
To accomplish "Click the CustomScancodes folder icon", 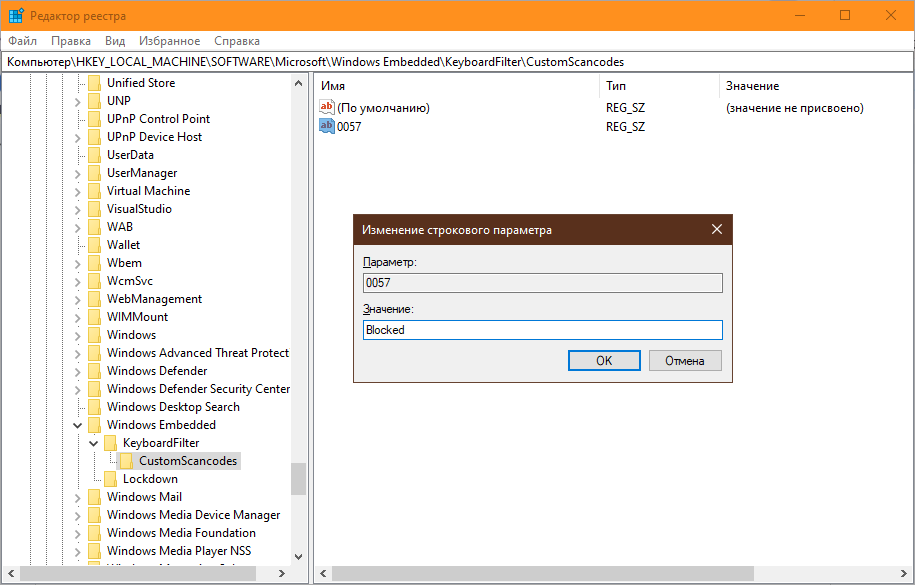I will point(125,461).
